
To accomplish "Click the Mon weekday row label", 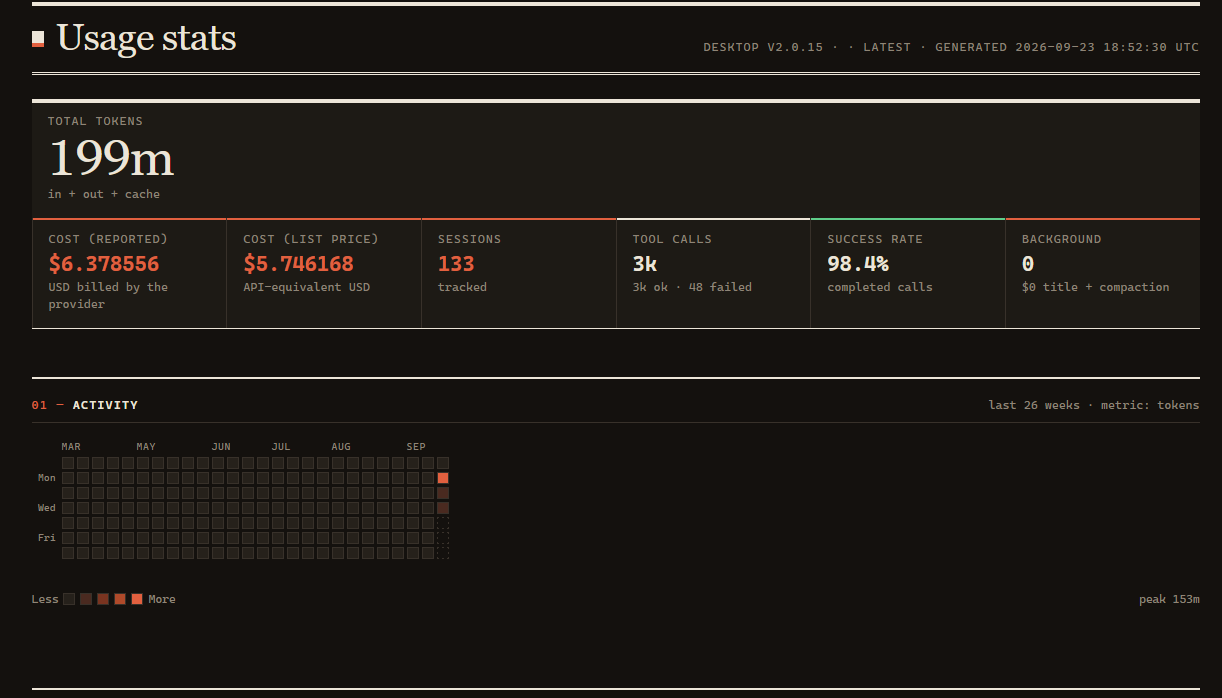I will (x=47, y=478).
